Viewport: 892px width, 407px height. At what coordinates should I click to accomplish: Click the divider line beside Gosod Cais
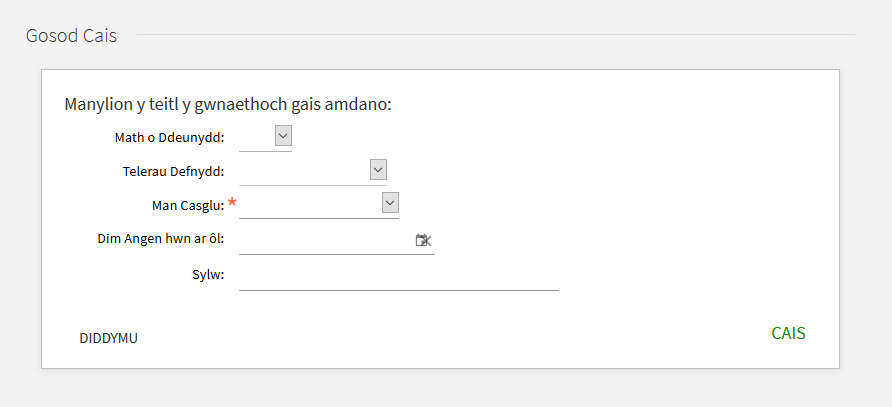pyautogui.click(x=495, y=35)
